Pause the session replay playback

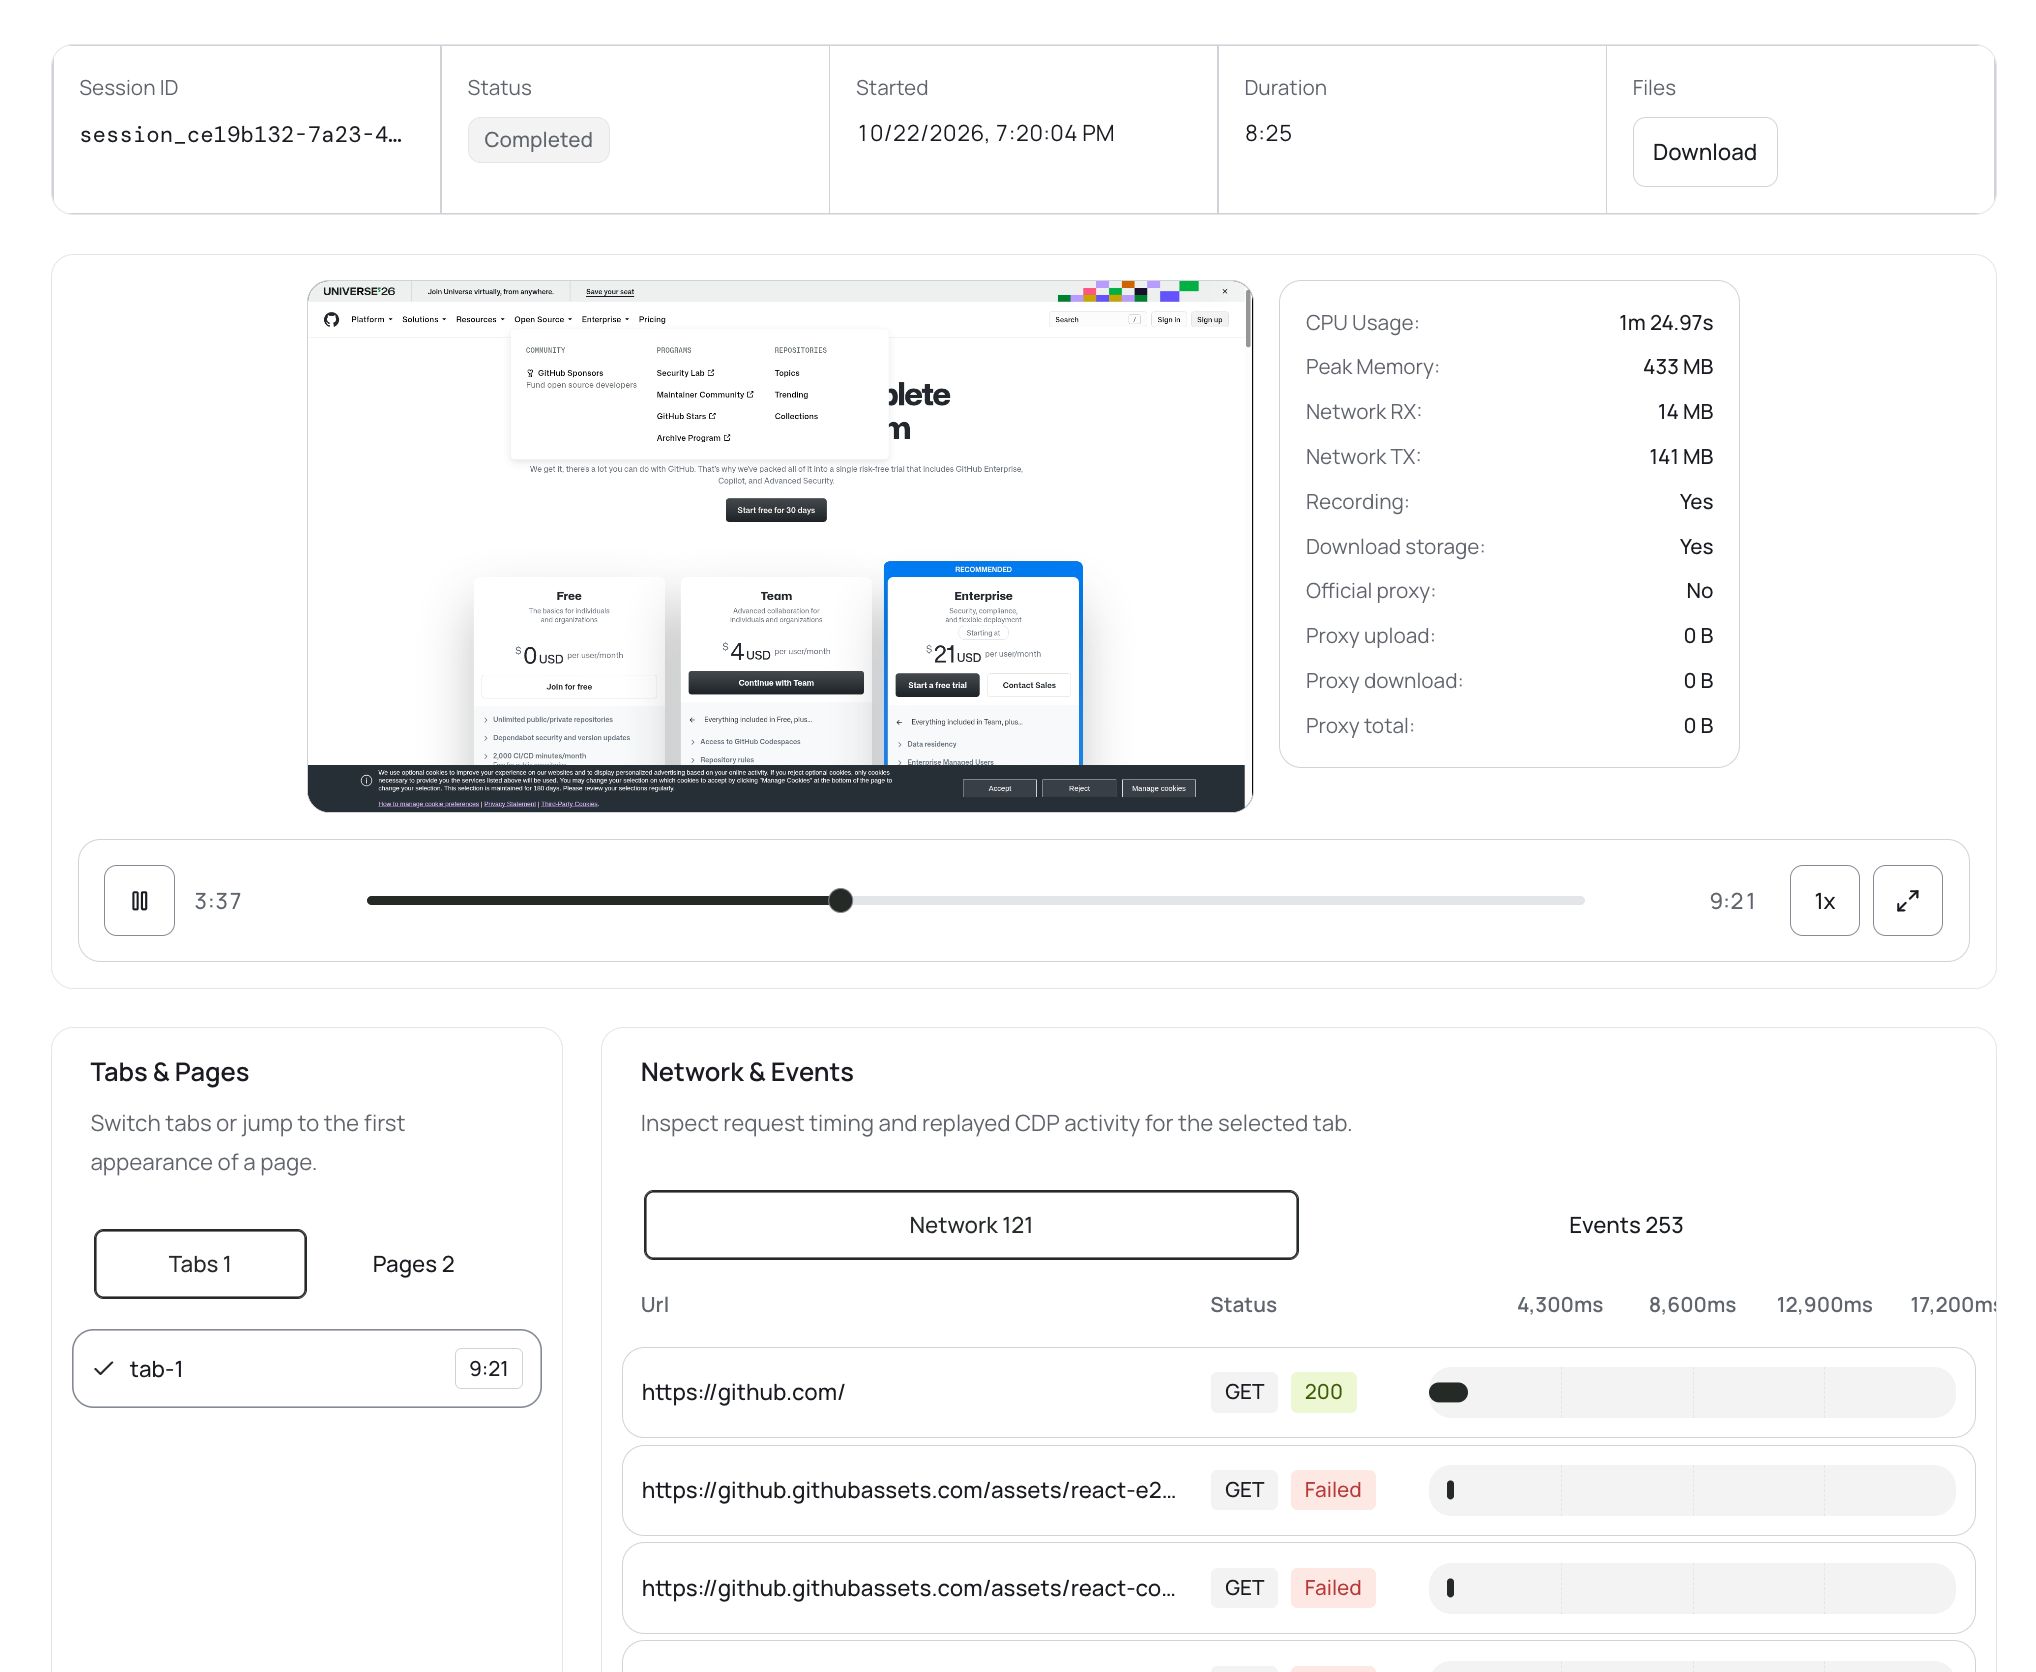[139, 900]
